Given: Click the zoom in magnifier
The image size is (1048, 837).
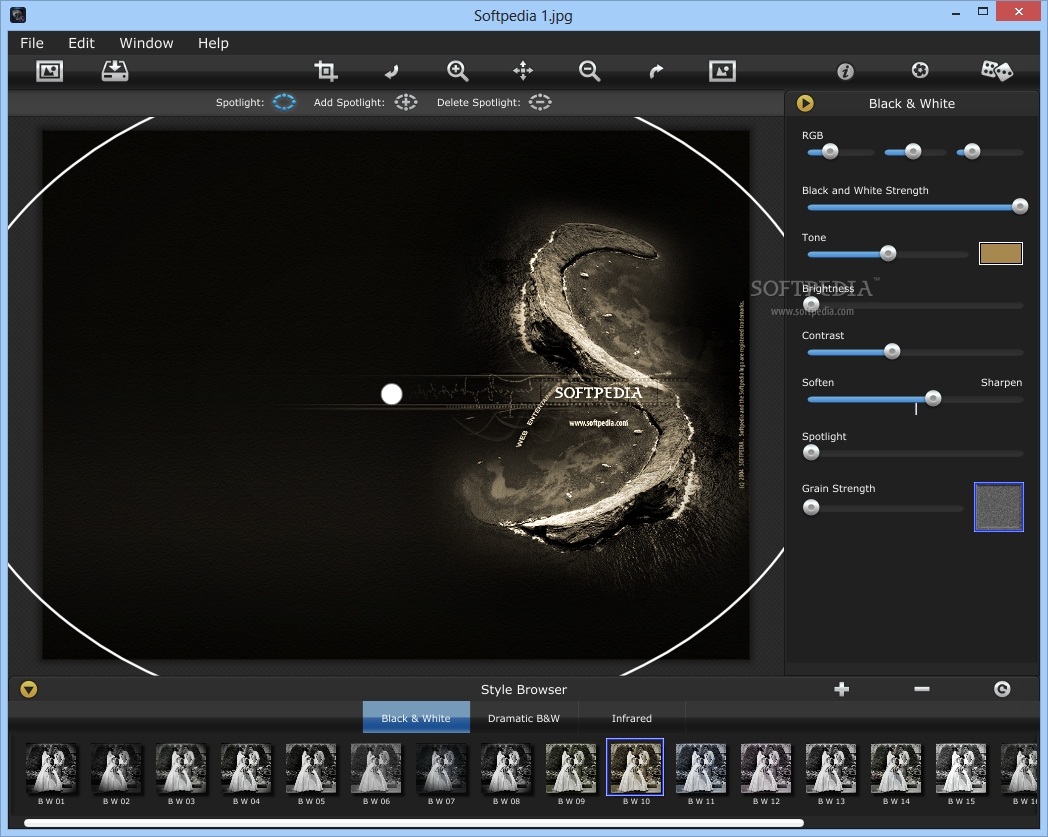Looking at the screenshot, I should point(457,71).
